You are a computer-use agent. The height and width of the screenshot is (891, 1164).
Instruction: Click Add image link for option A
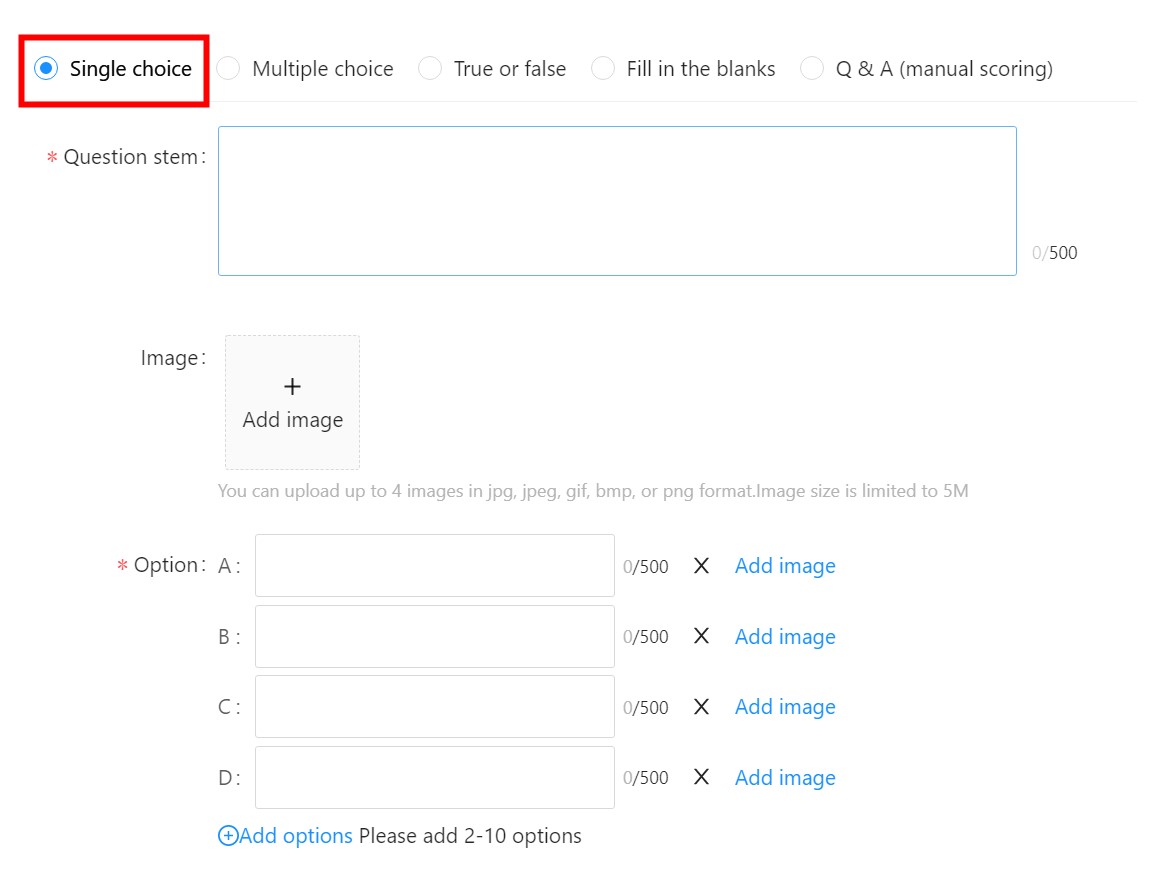point(785,566)
